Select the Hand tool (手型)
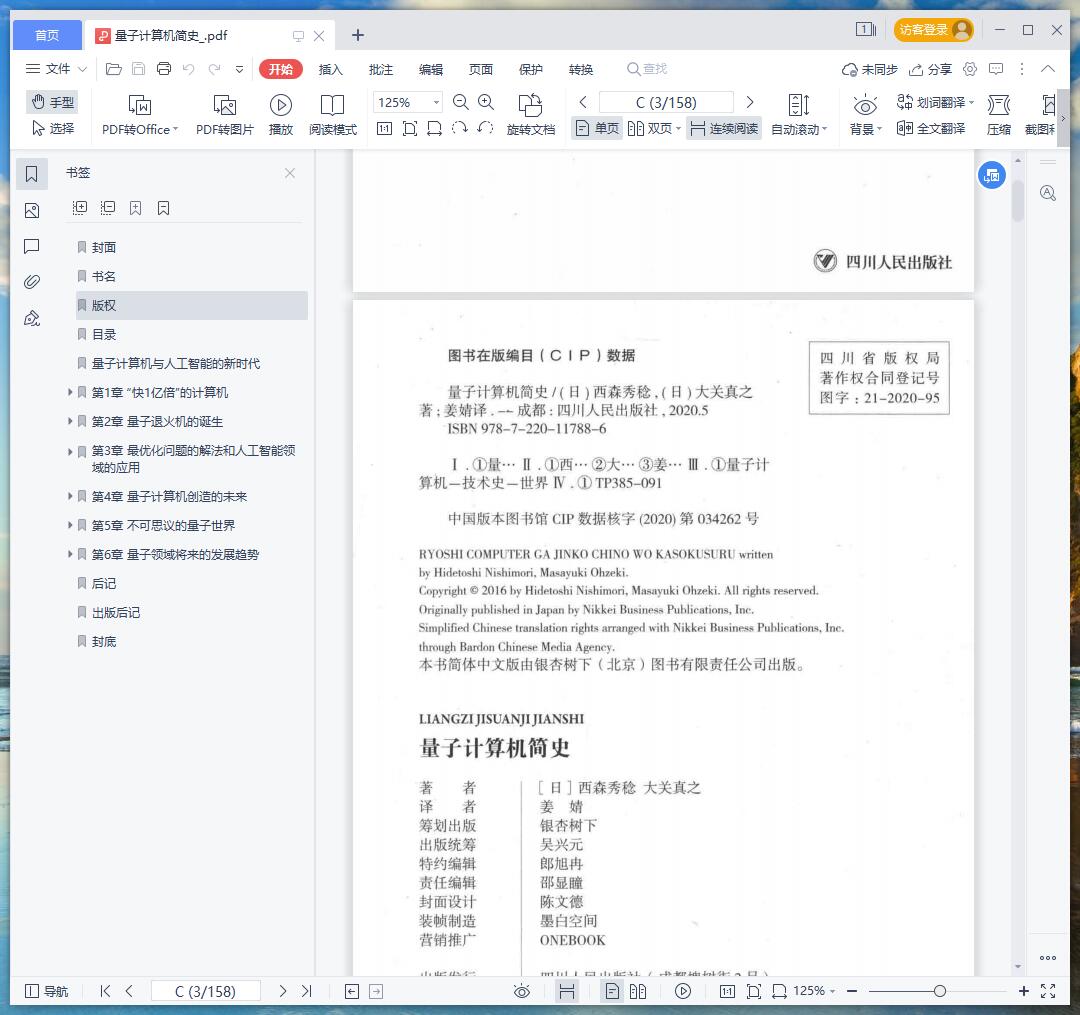 point(53,102)
